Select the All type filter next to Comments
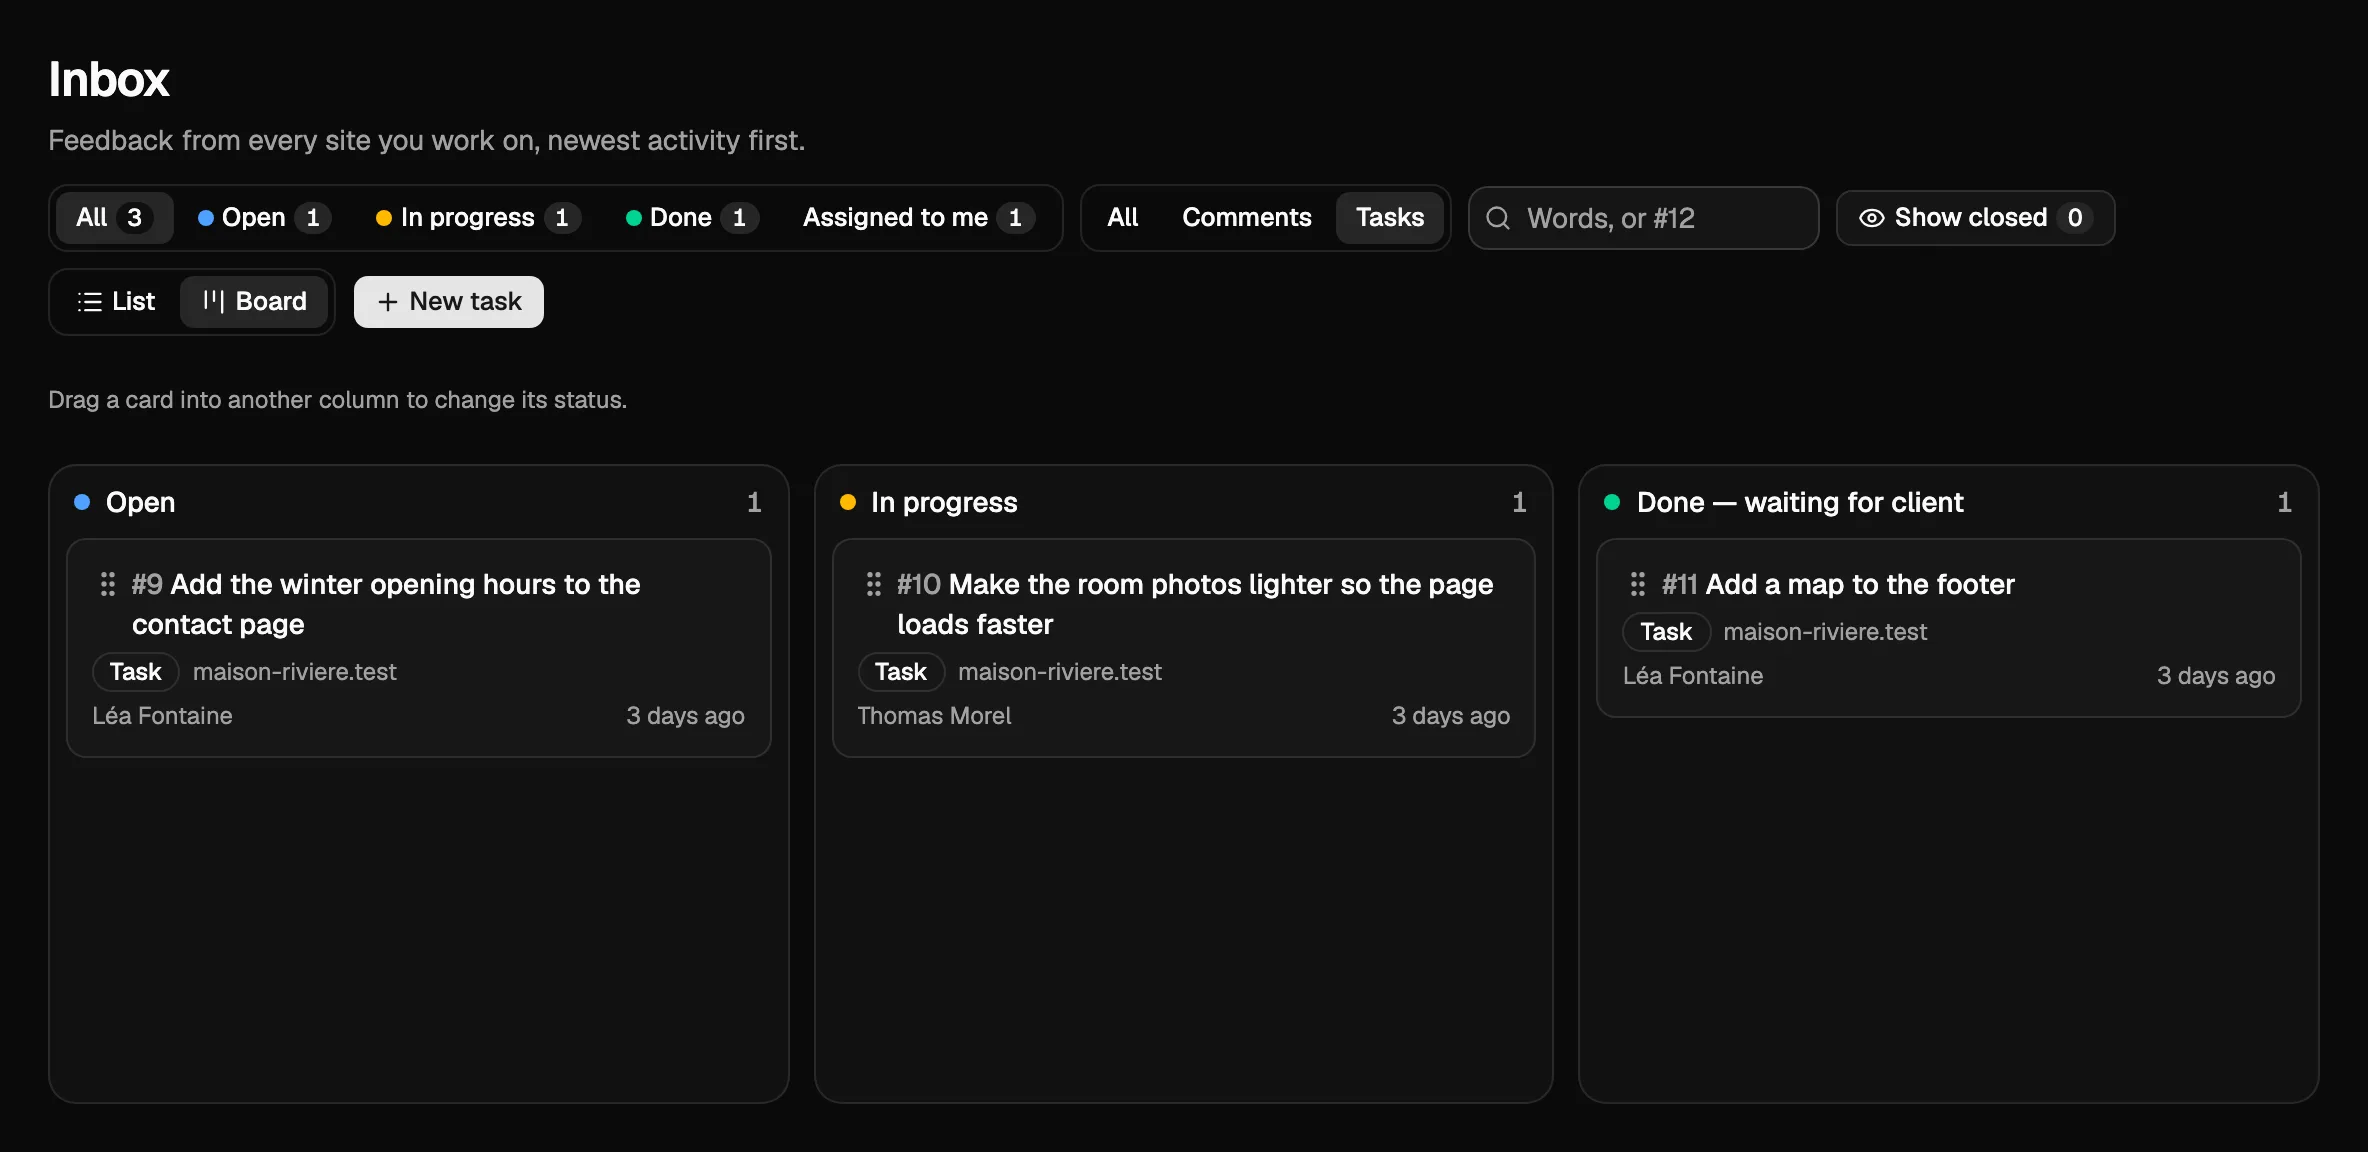 [x=1122, y=218]
